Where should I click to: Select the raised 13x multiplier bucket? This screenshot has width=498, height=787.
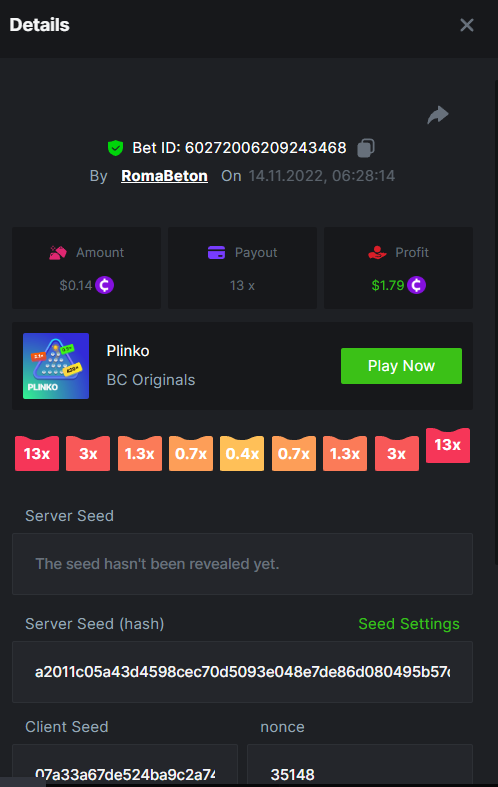coord(448,445)
